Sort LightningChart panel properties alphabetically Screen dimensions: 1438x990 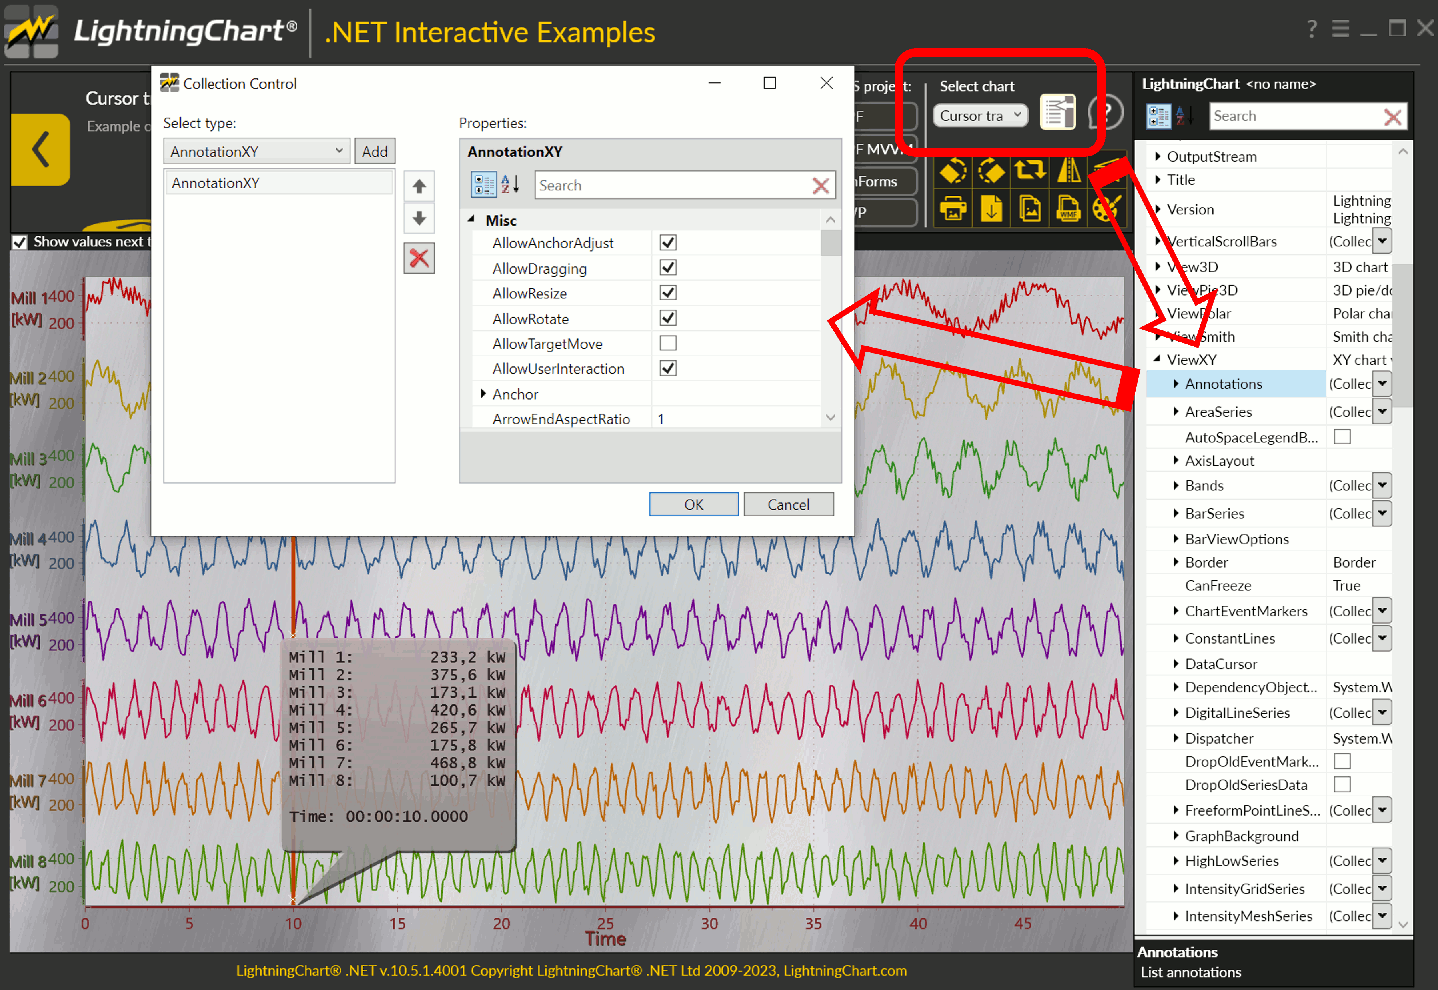point(1184,116)
